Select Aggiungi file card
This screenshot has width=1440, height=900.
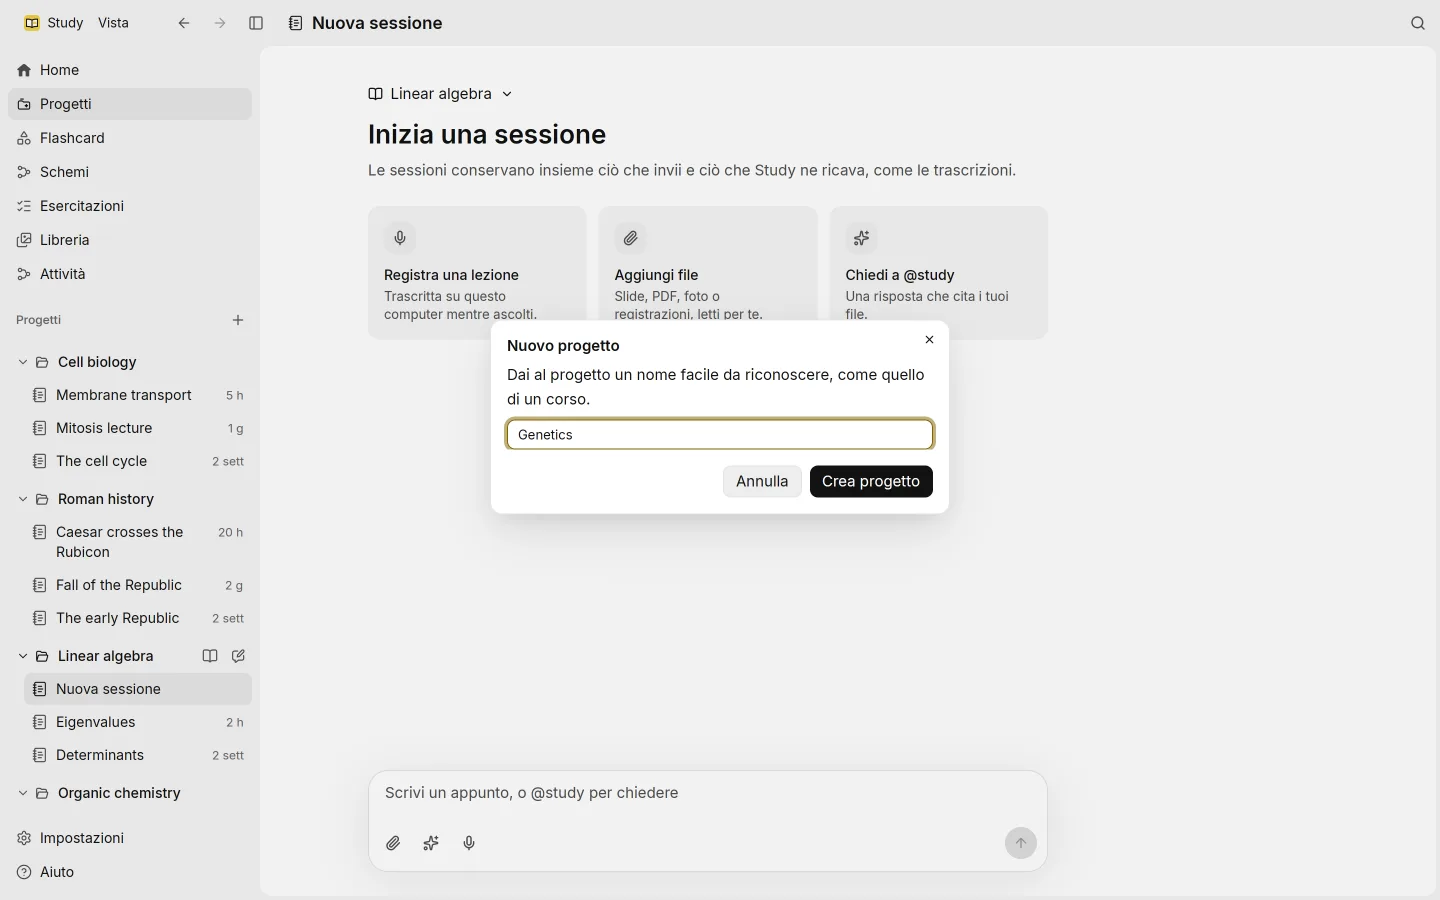[708, 272]
